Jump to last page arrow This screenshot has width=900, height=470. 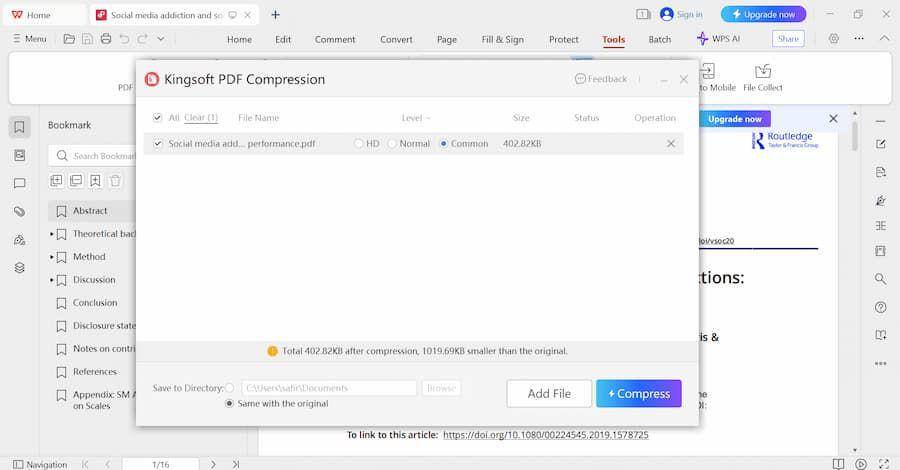click(236, 464)
